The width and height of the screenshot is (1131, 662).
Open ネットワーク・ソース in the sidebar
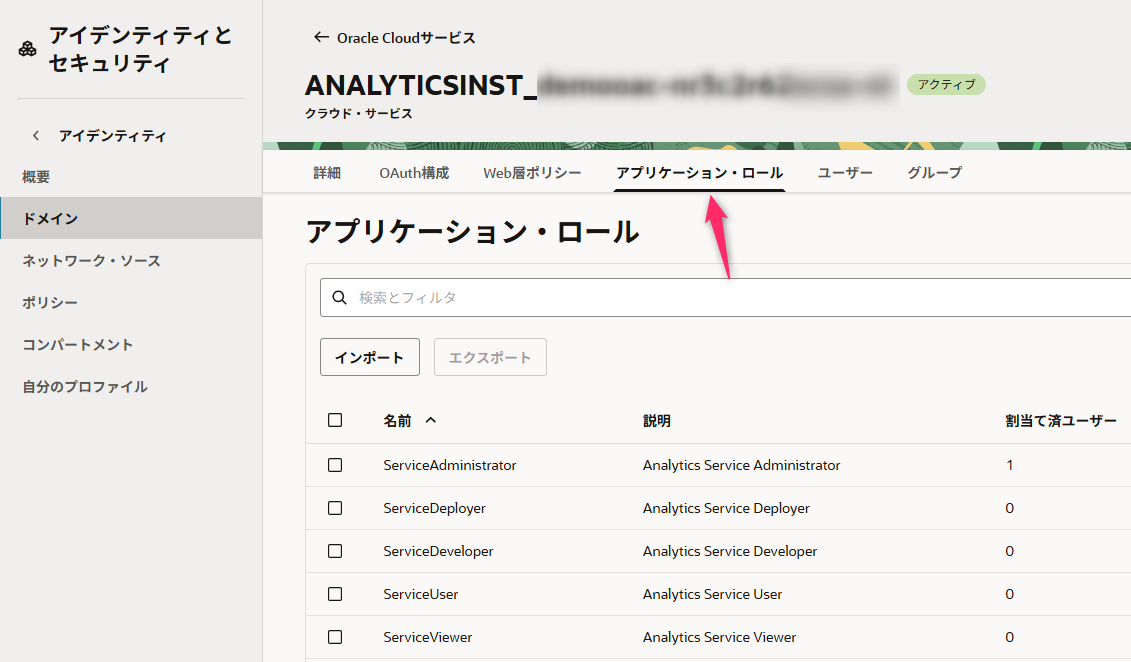pyautogui.click(x=92, y=261)
